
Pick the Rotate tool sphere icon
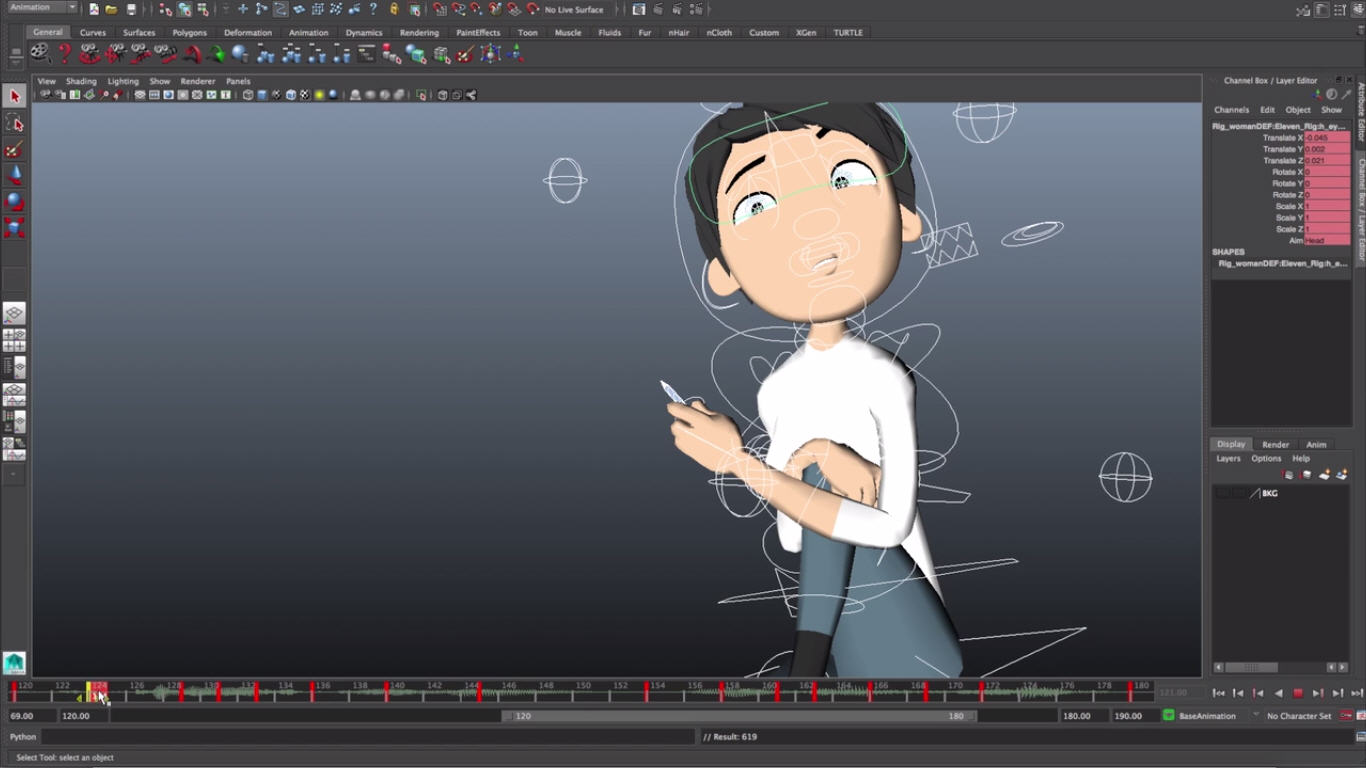tap(14, 201)
